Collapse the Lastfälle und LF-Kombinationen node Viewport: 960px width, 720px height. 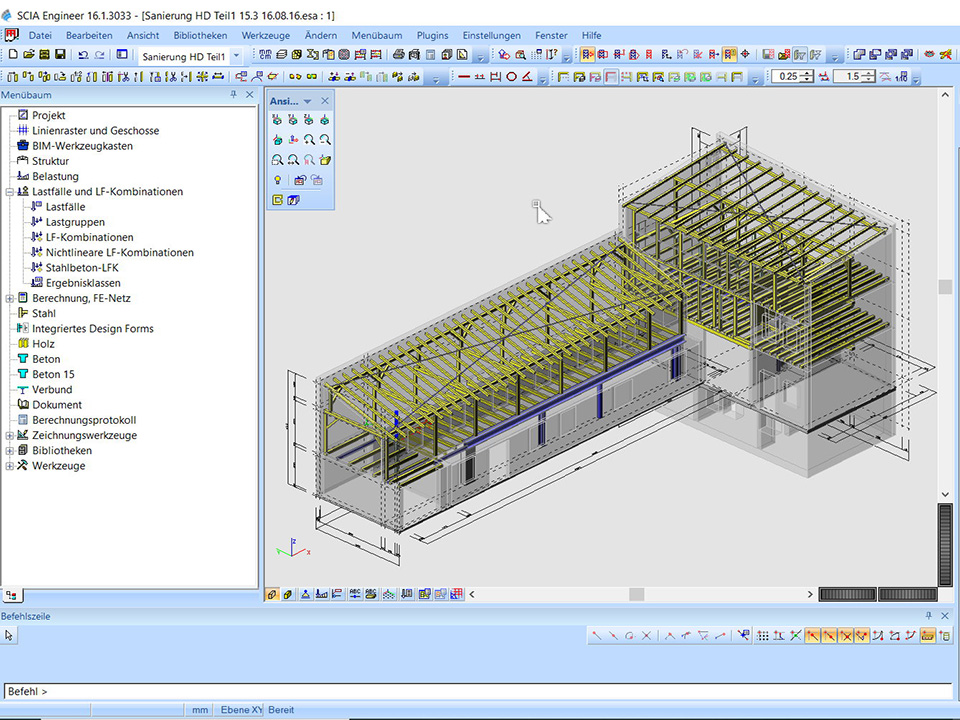10,192
